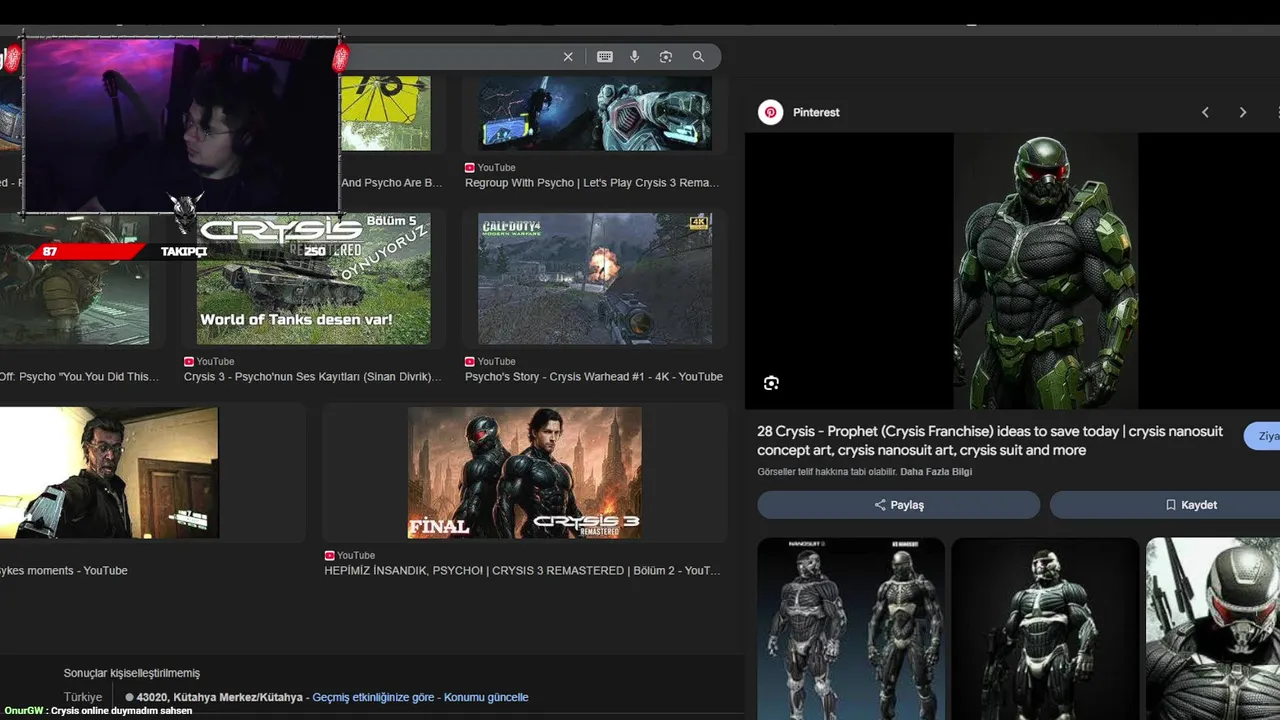Click the Paylaş share button

point(898,505)
